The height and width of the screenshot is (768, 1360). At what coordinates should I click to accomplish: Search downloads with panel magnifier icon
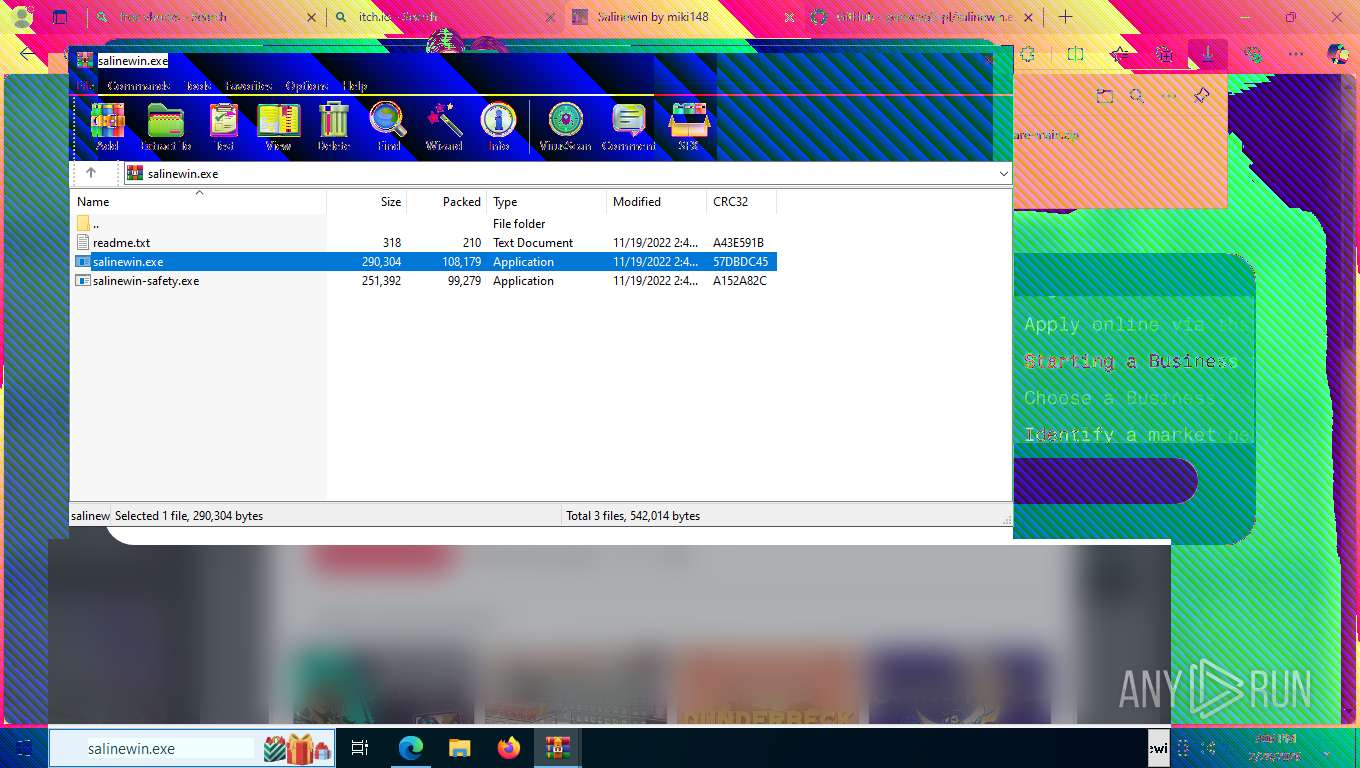tap(1137, 96)
